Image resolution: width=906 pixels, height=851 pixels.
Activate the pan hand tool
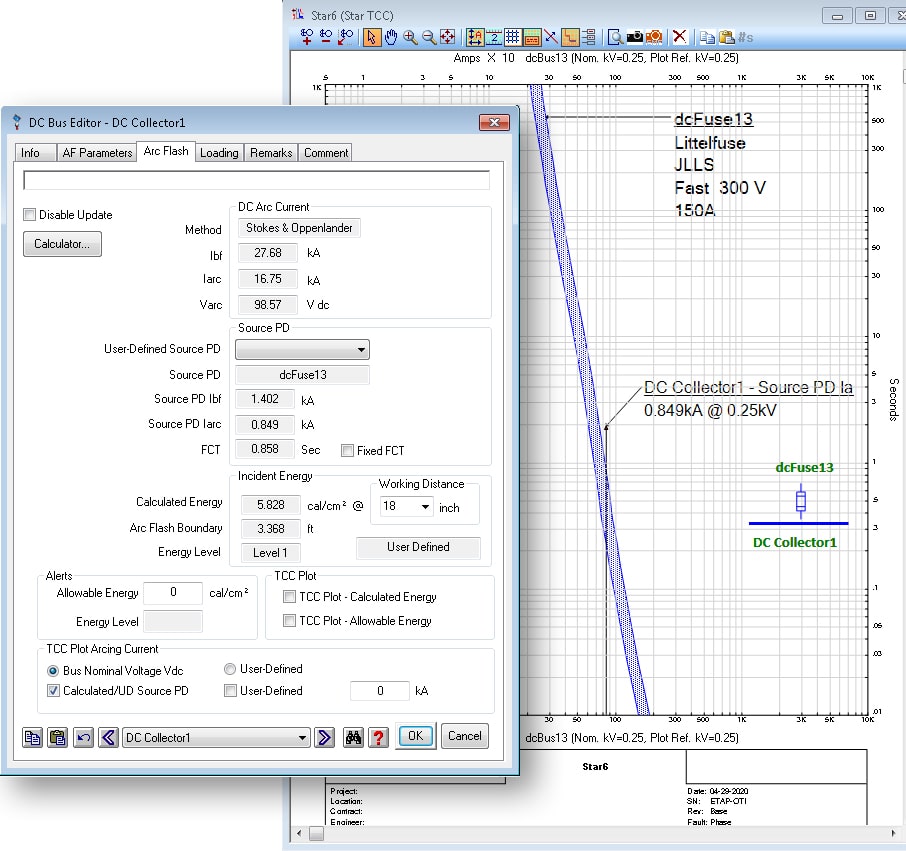(391, 37)
